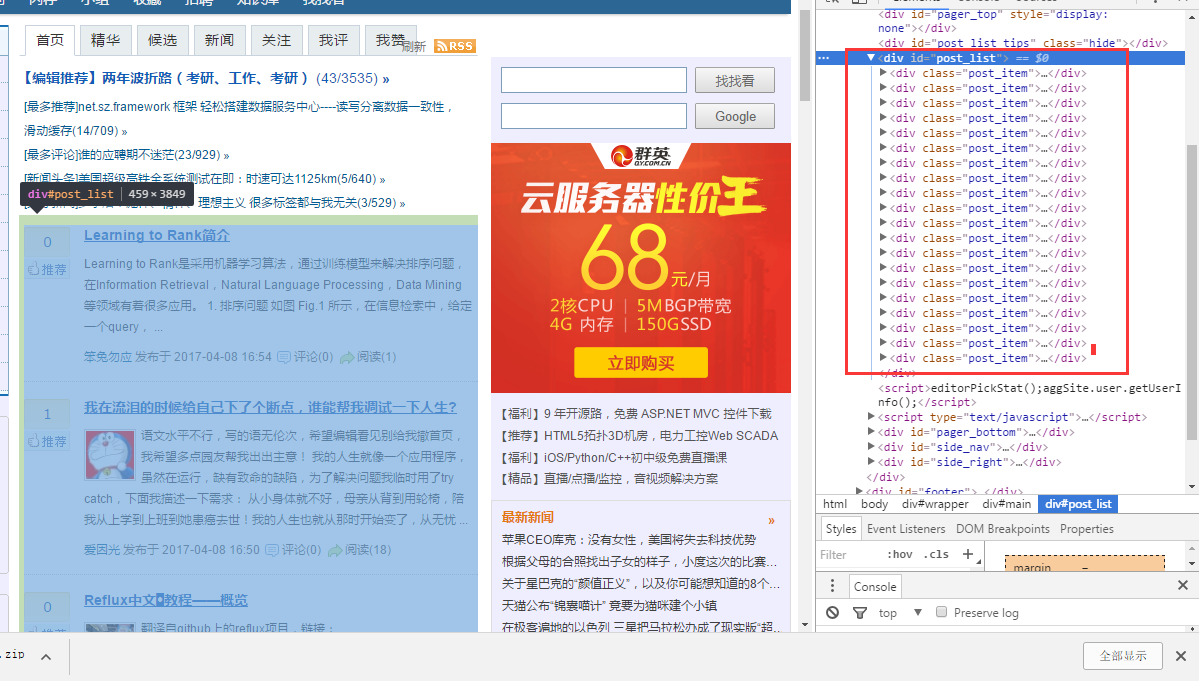Click the 刷新 refresh icon beside 我赞
Screen dimensions: 1199x681
pos(415,47)
